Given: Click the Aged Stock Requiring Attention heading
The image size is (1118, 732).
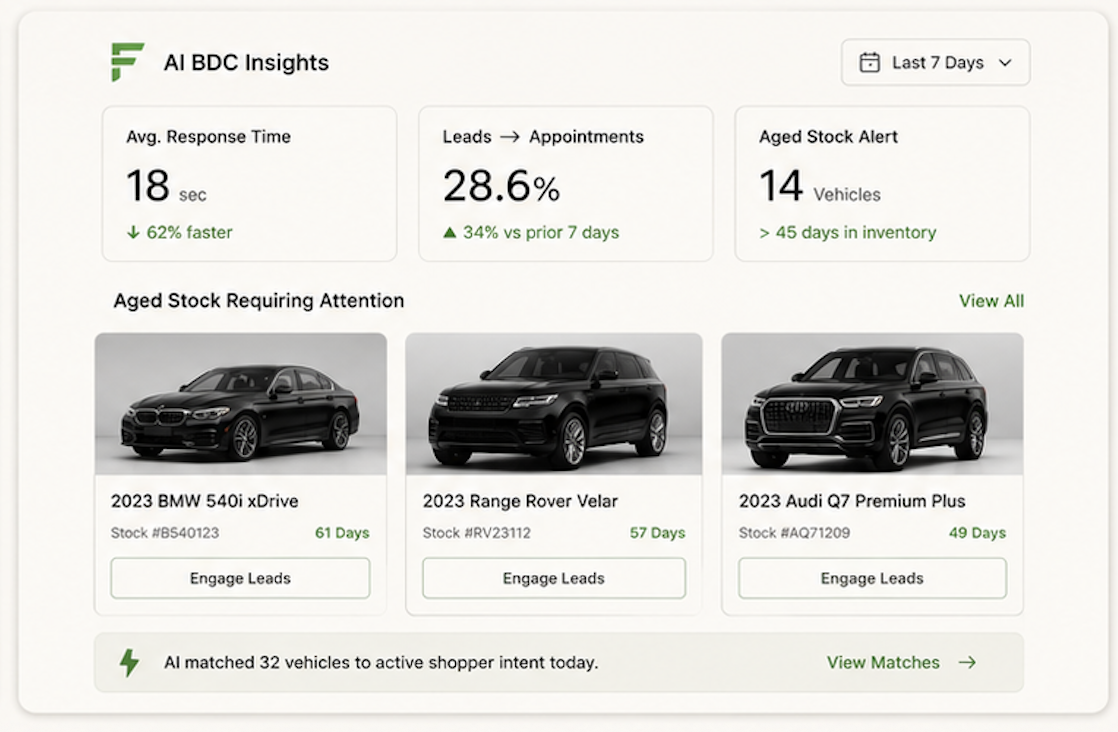Looking at the screenshot, I should click(x=259, y=301).
